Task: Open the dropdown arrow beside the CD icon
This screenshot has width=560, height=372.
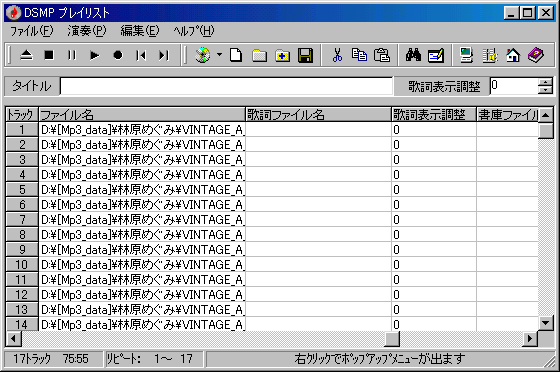Action: 219,55
